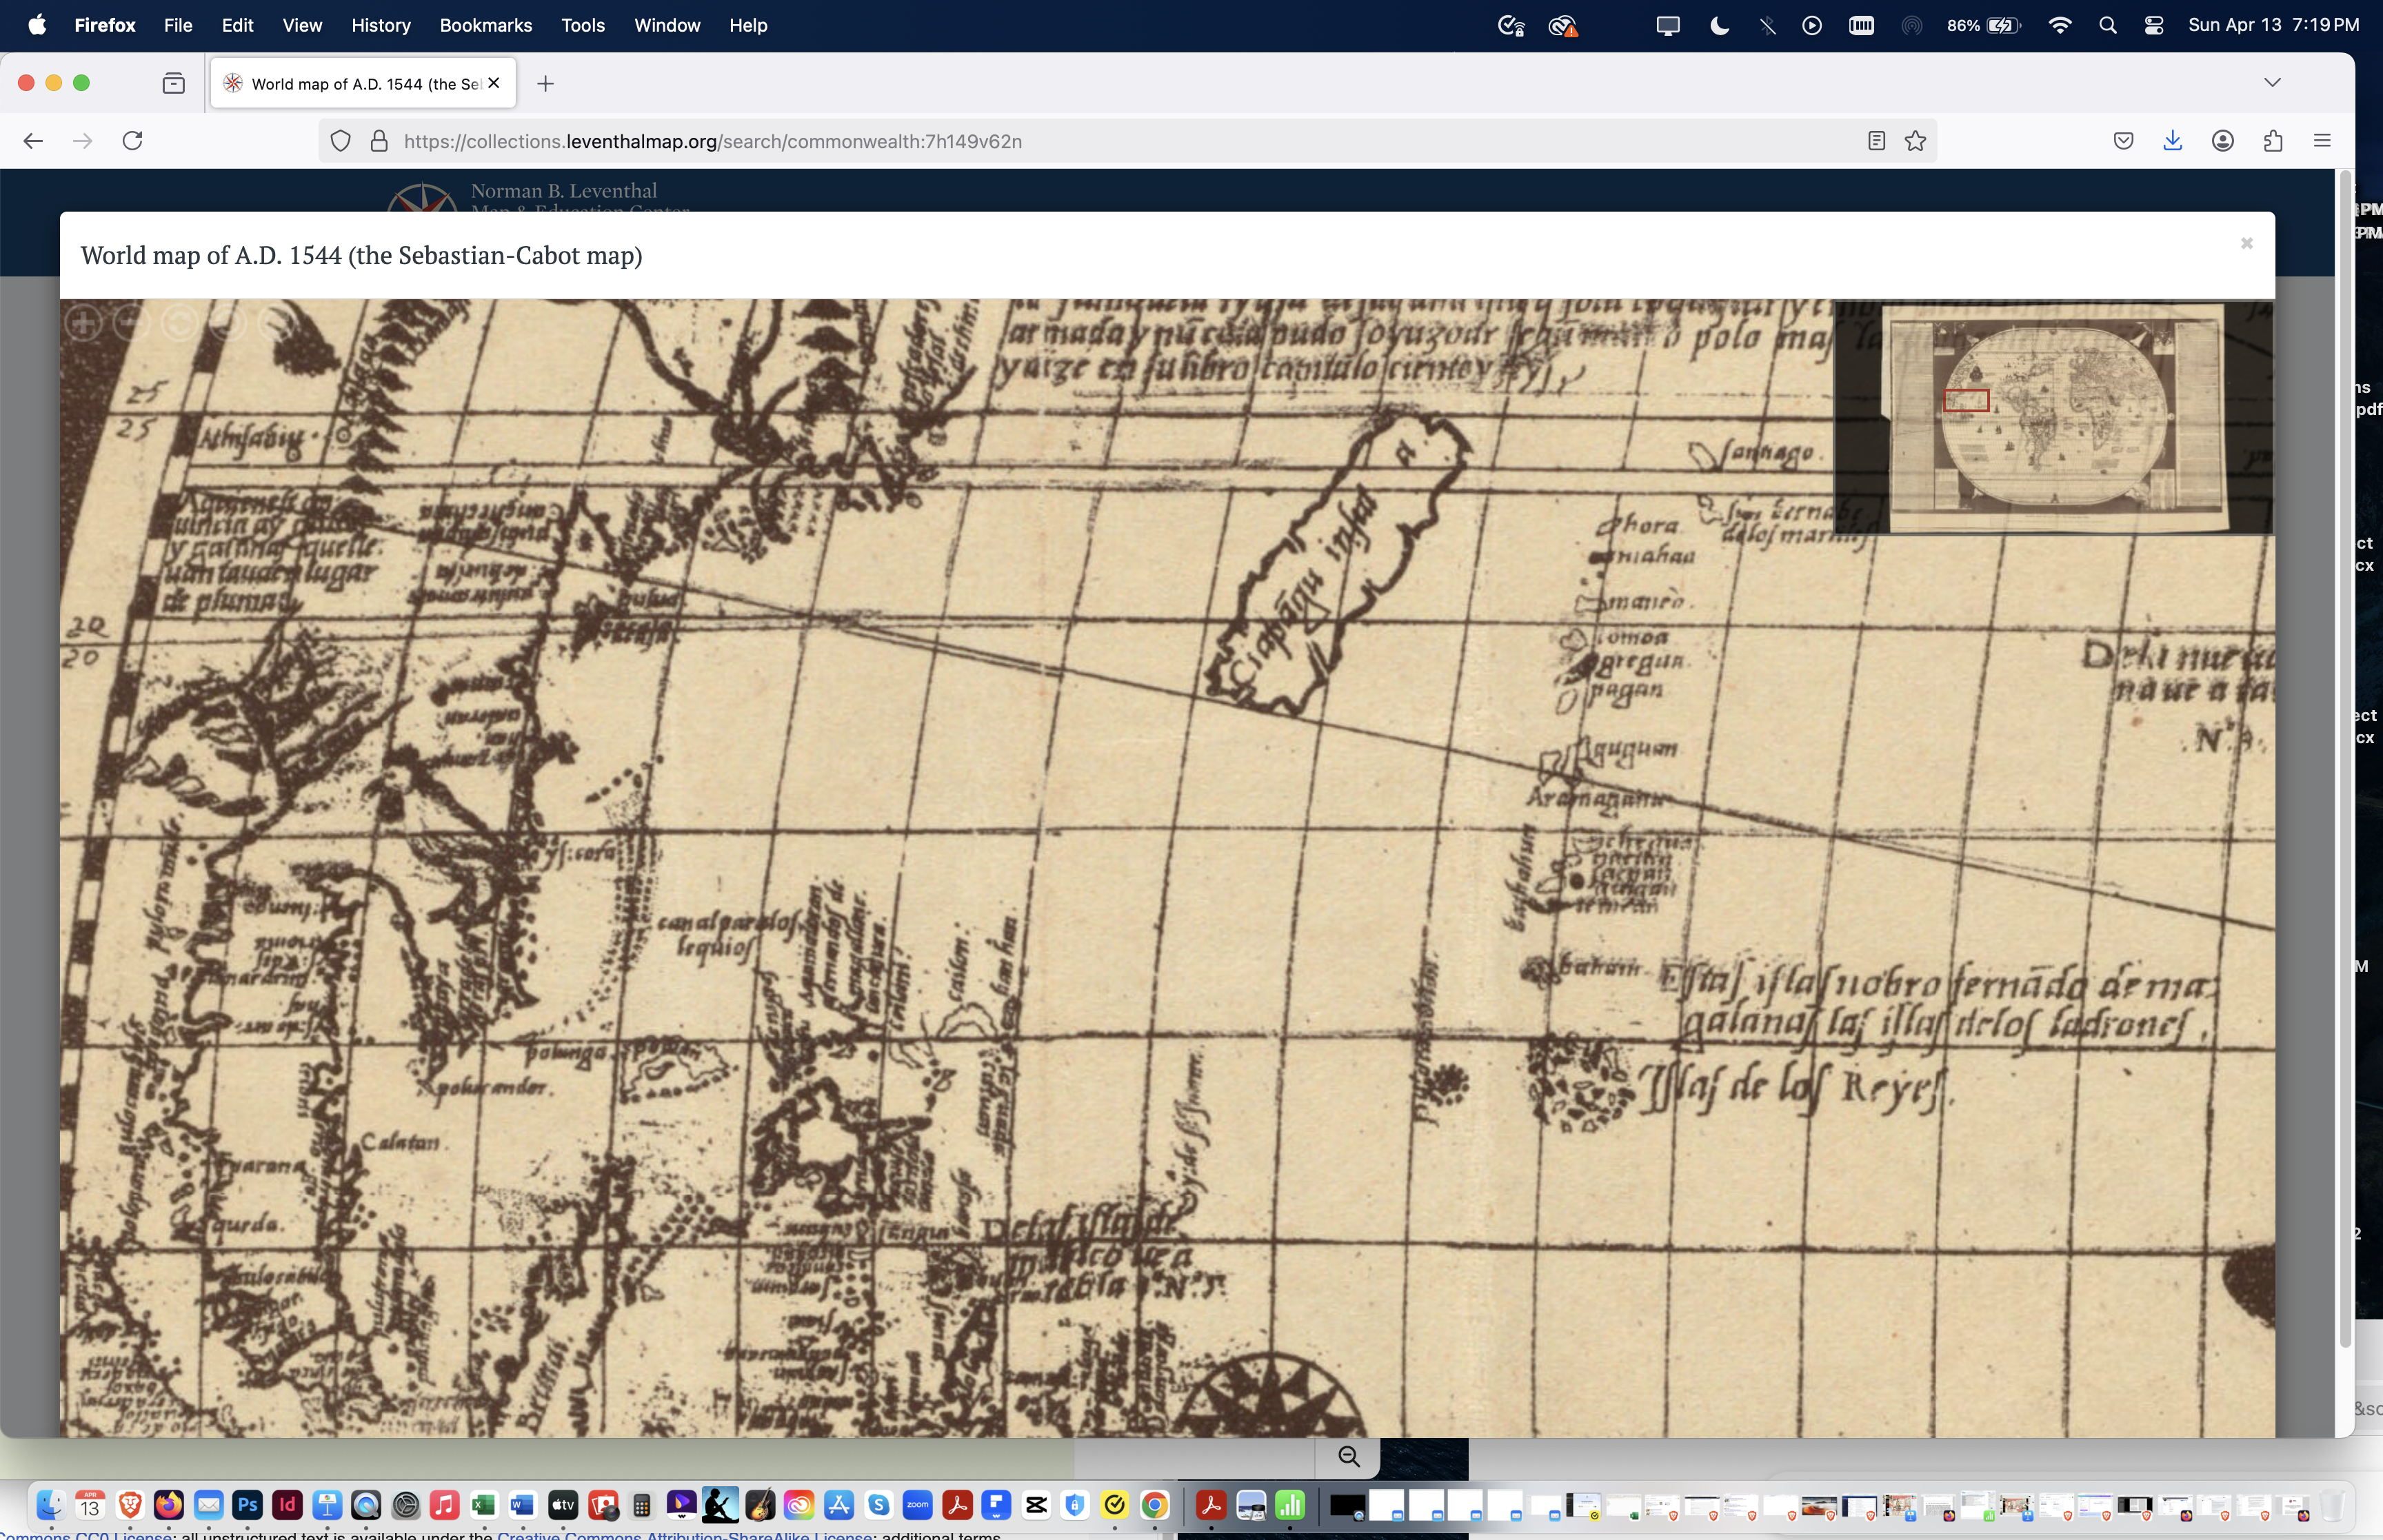Launch Google Chrome from the Dock
This screenshot has width=2383, height=1540.
pyautogui.click(x=1155, y=1504)
